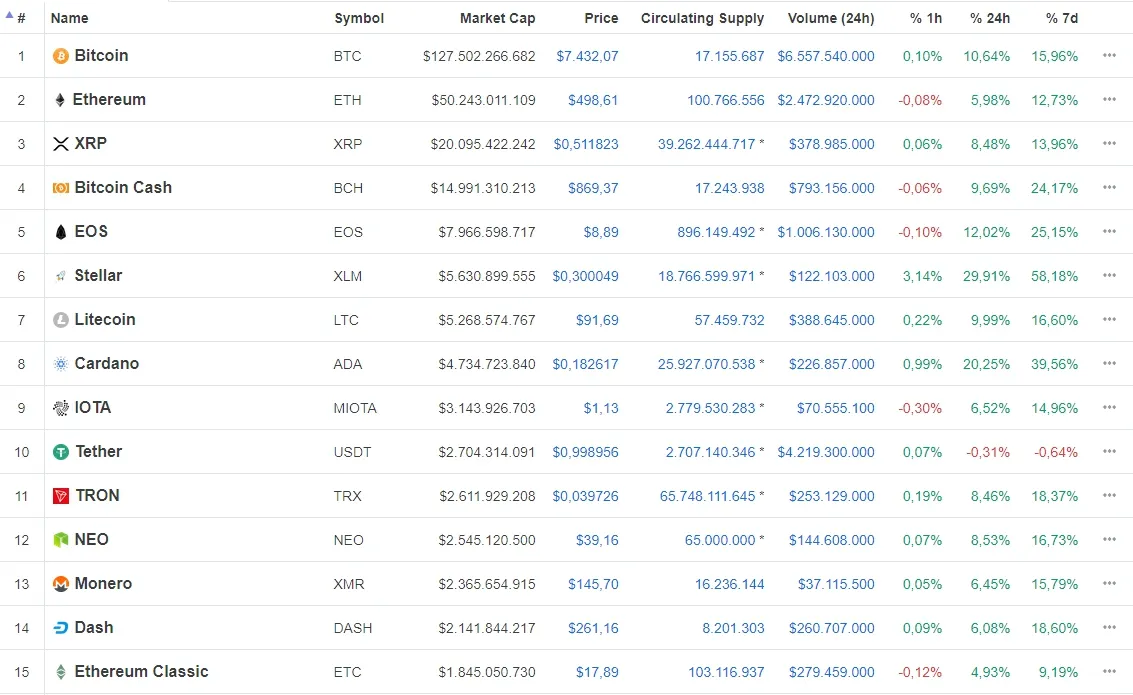Open the three-dot menu for IOTA row
1133x695 pixels.
coord(1109,407)
